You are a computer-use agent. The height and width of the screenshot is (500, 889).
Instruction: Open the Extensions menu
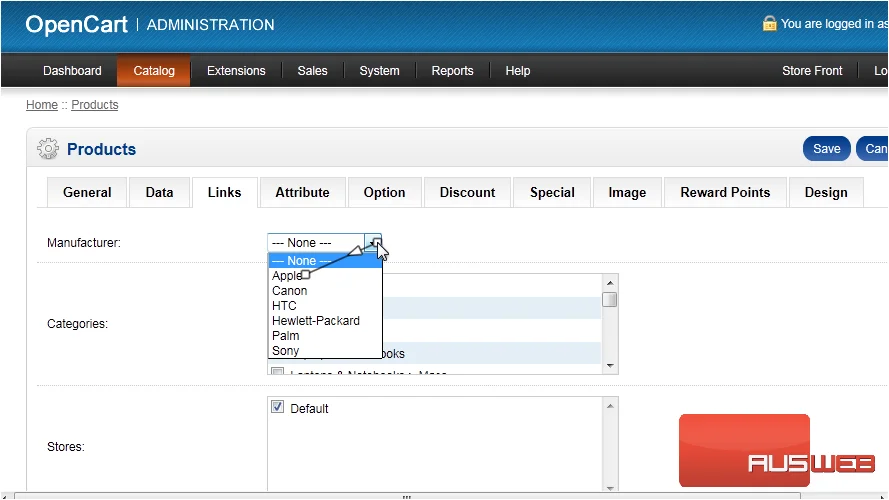236,71
